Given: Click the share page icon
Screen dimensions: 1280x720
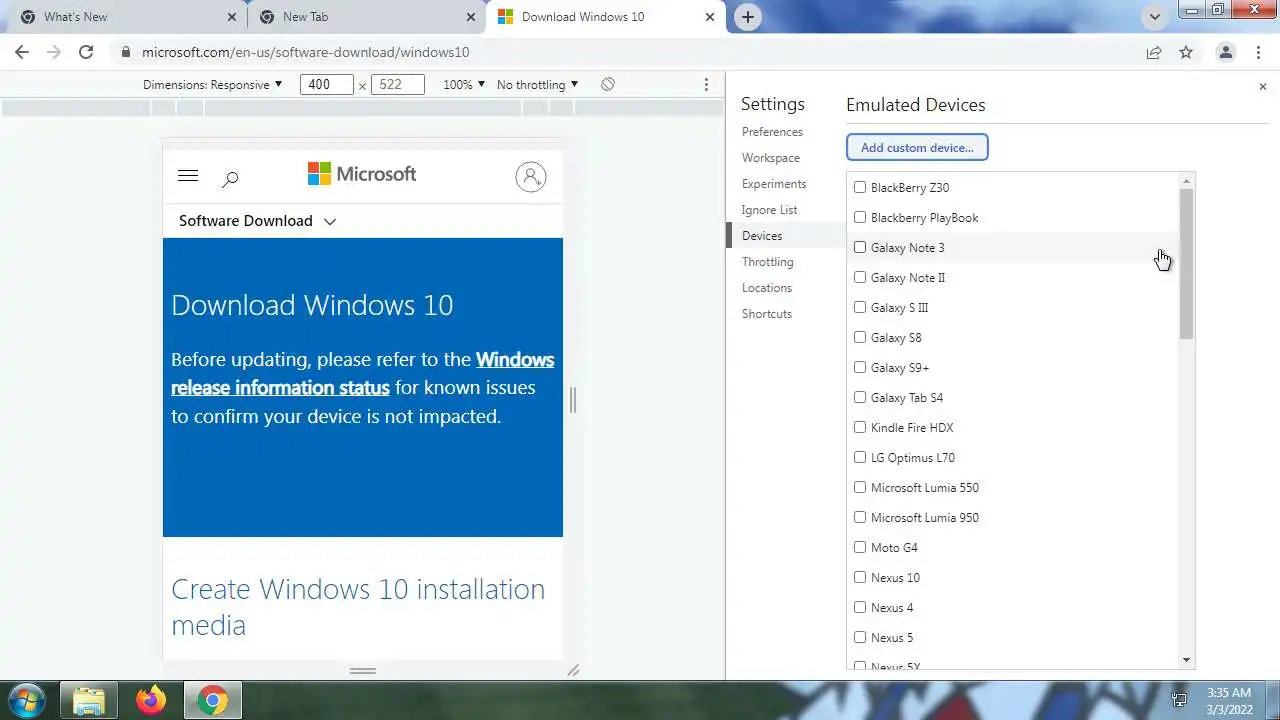Looking at the screenshot, I should tap(1154, 52).
